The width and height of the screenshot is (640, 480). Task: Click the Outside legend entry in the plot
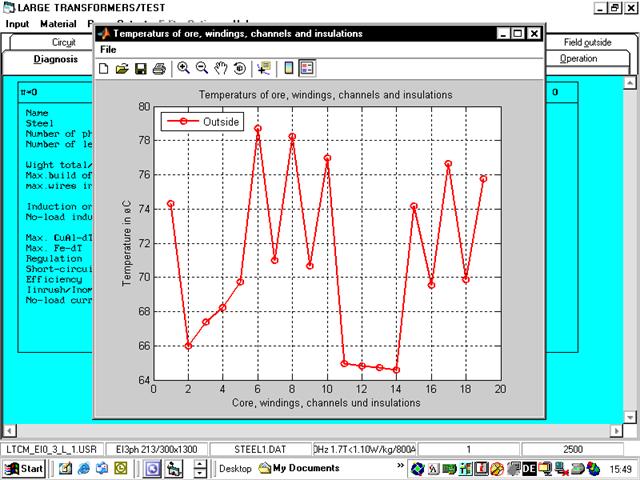[202, 122]
